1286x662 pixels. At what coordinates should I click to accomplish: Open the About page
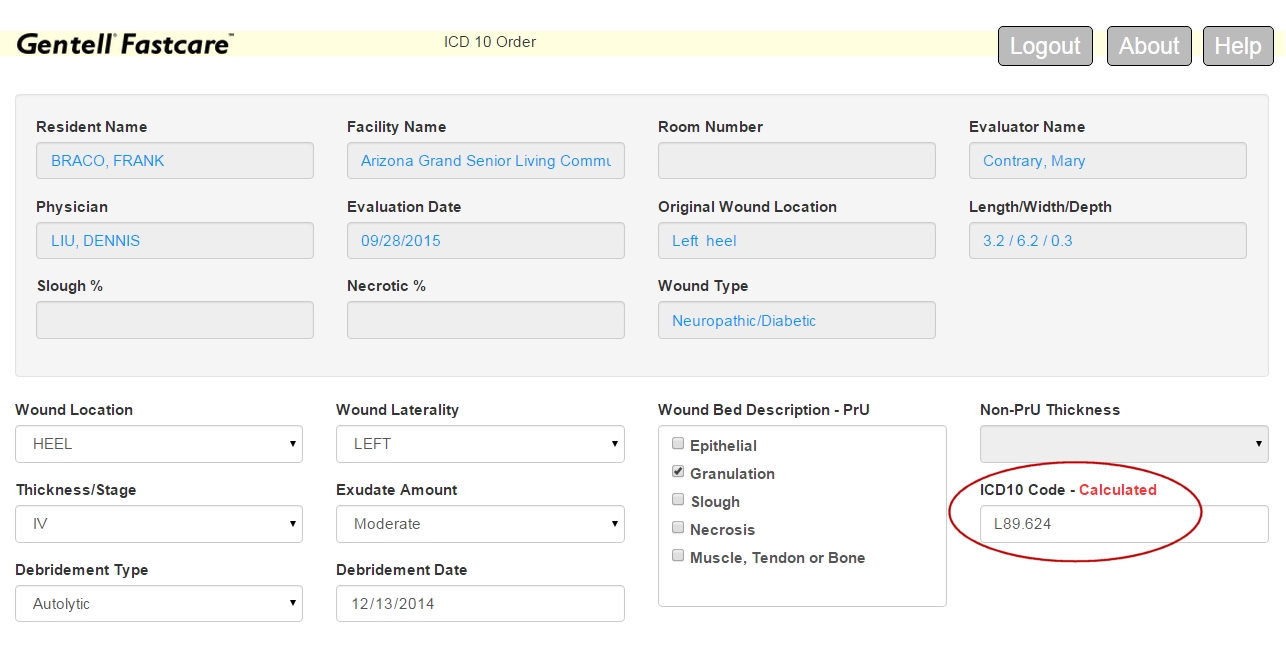pyautogui.click(x=1148, y=45)
